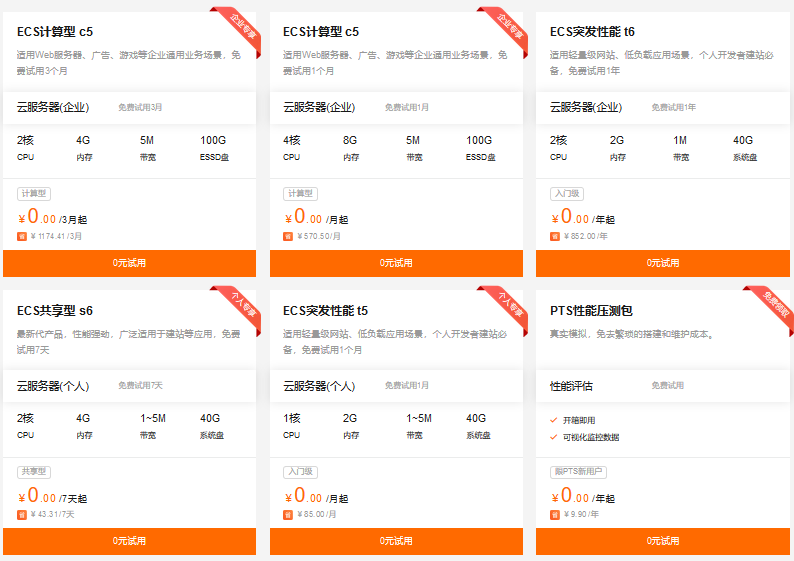
Task: Click the 4核 CPU spec
Action: pos(292,148)
